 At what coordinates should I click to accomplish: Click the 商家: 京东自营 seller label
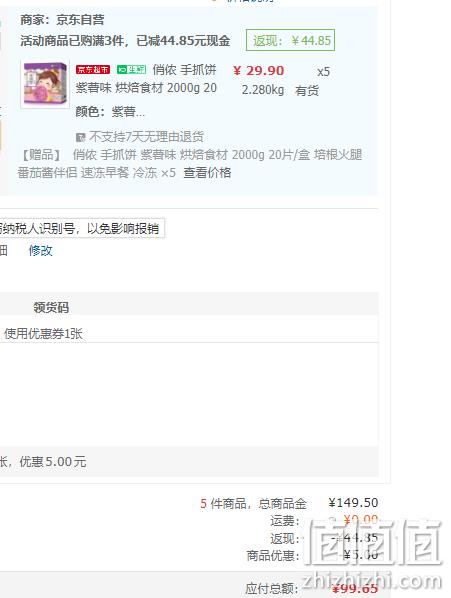click(62, 20)
